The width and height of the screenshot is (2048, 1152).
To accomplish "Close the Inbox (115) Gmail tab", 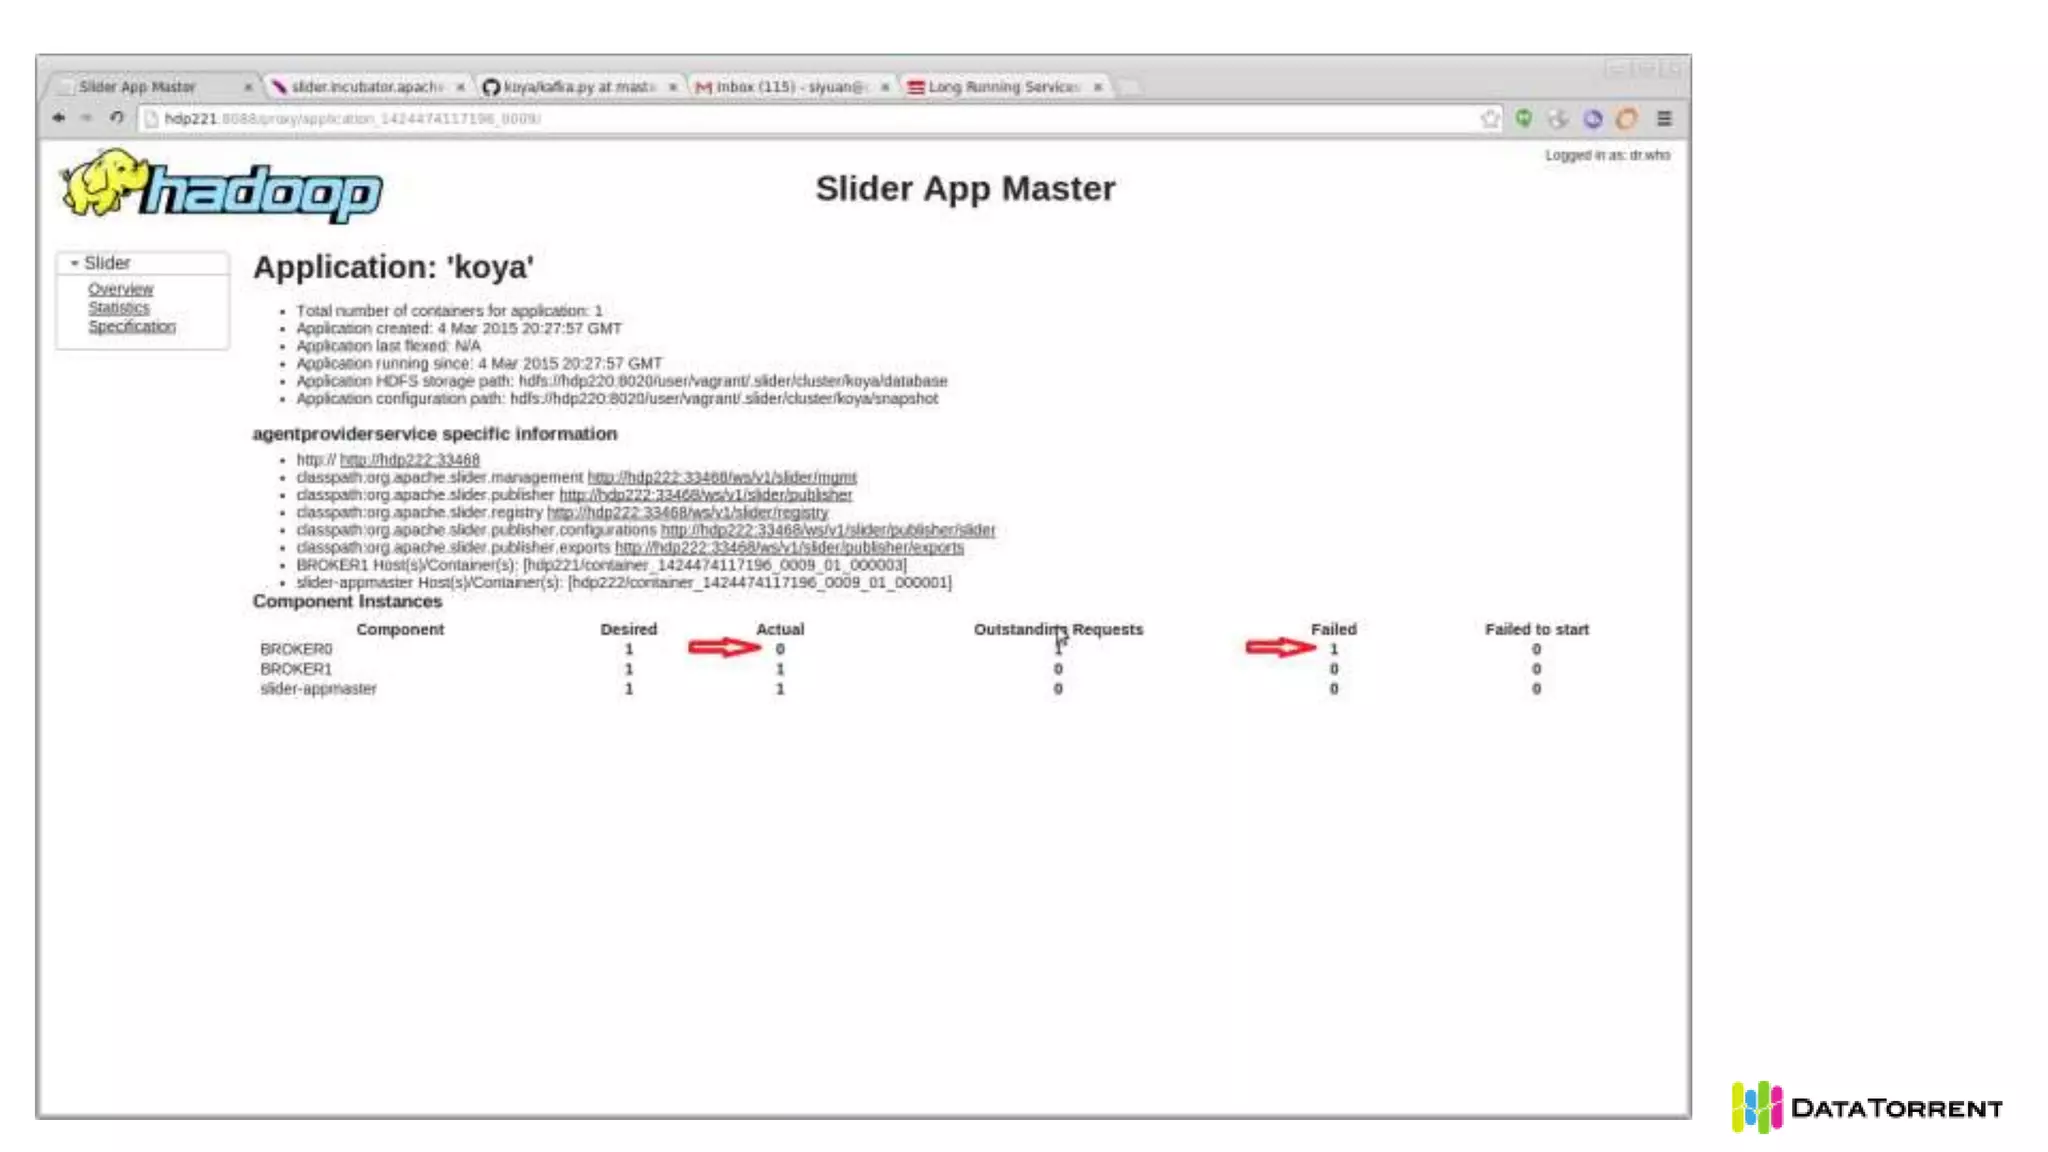I will point(885,88).
